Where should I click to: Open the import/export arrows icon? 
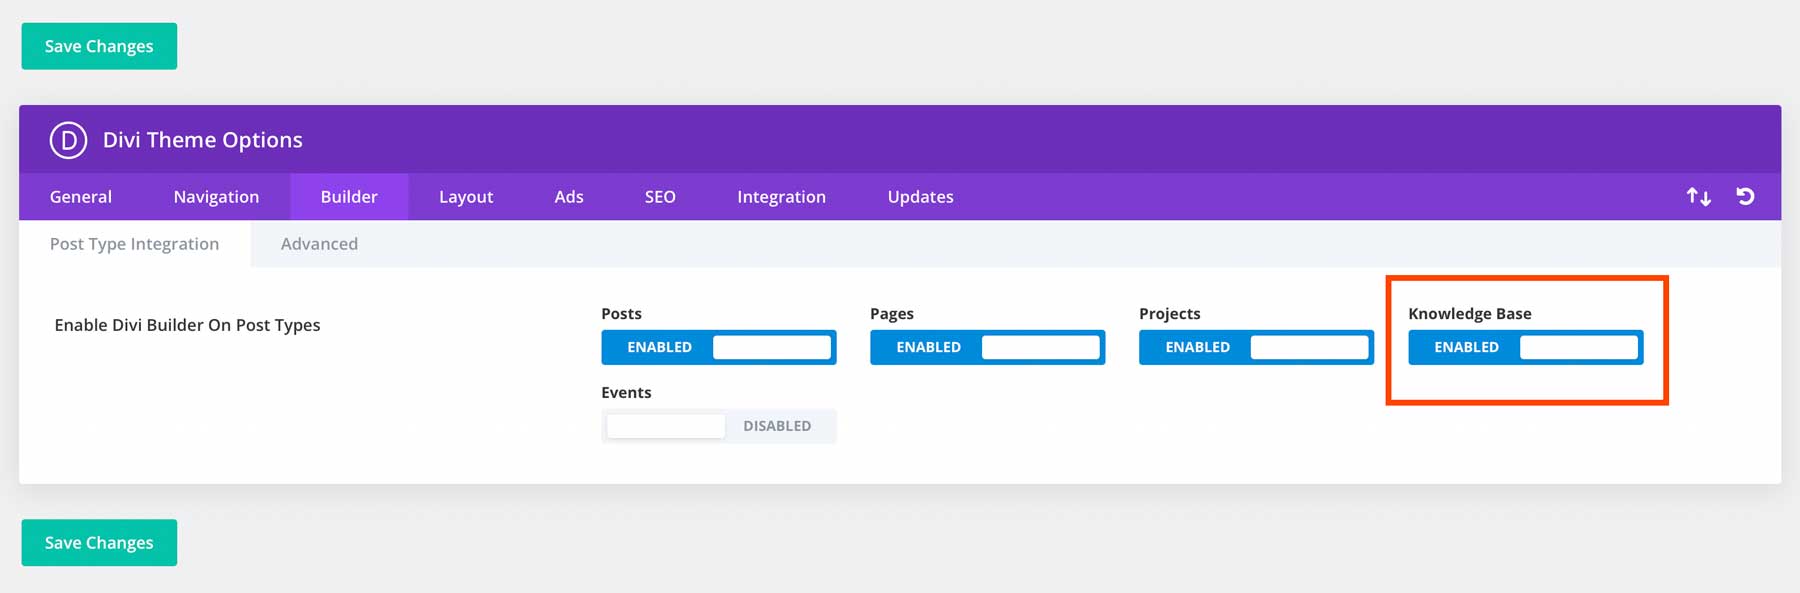(x=1698, y=197)
